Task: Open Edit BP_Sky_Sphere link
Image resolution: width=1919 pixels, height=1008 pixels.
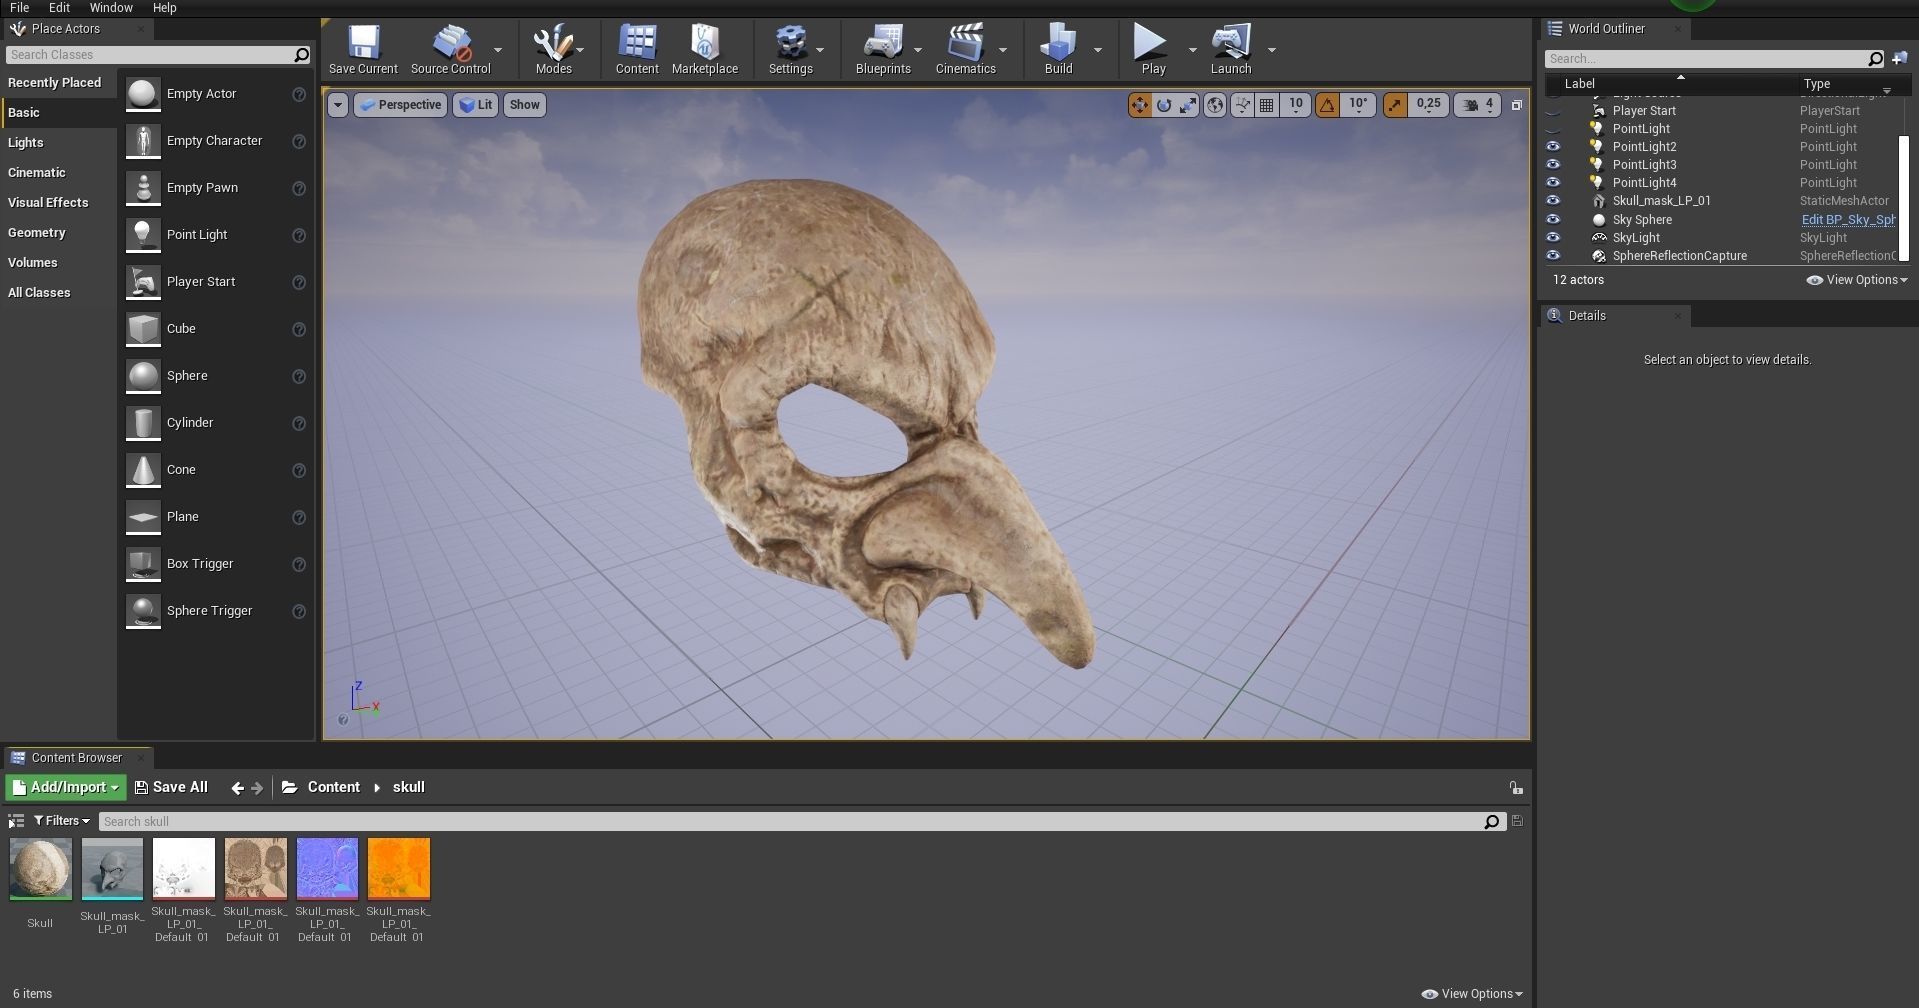Action: point(1847,220)
